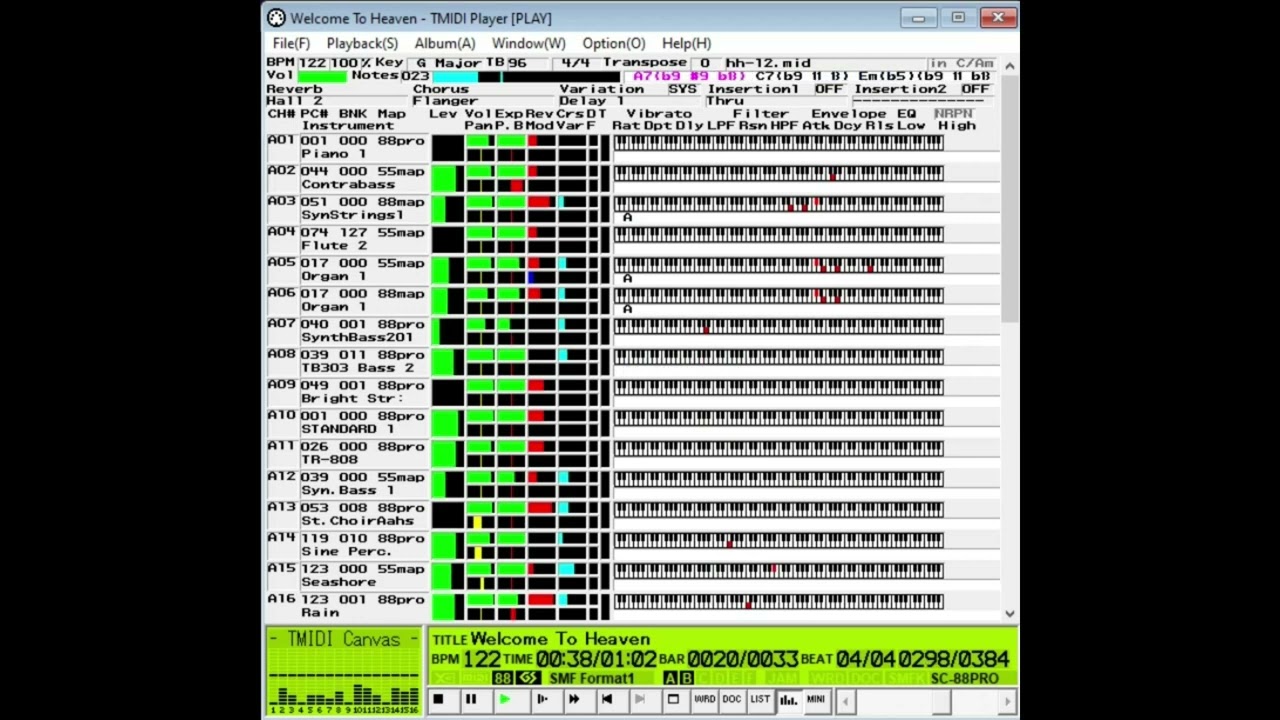Click the channel list scroll-down arrow
This screenshot has height=720, width=1280.
(1009, 613)
